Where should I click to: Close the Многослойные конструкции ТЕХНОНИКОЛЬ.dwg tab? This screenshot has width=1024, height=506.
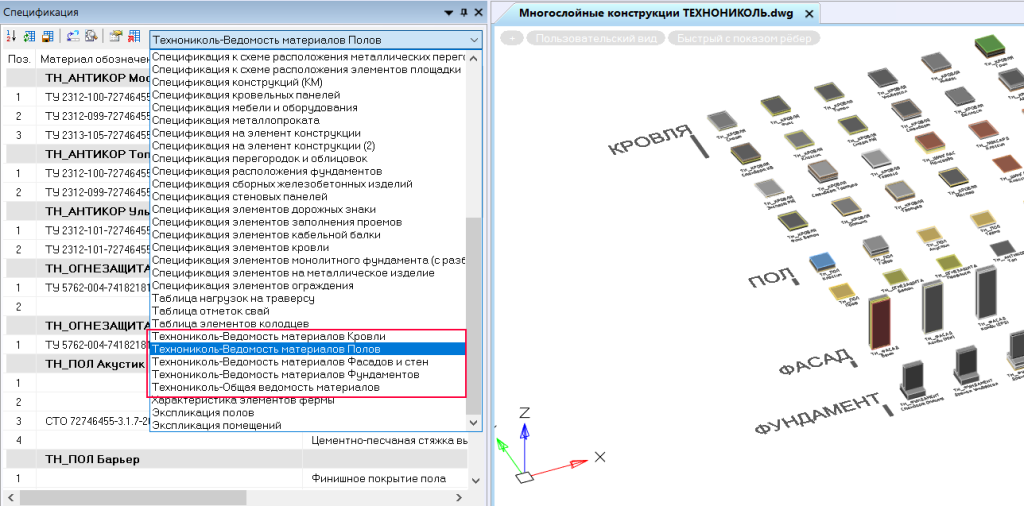(x=809, y=13)
